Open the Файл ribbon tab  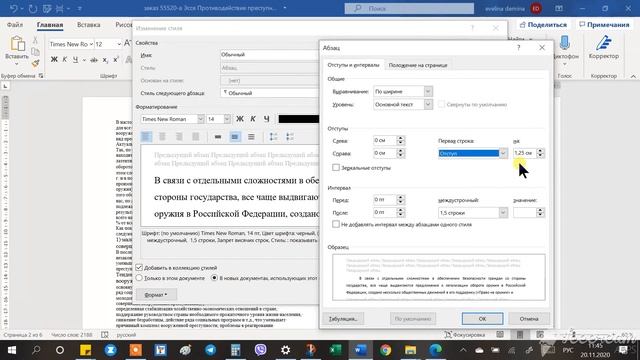click(x=15, y=25)
